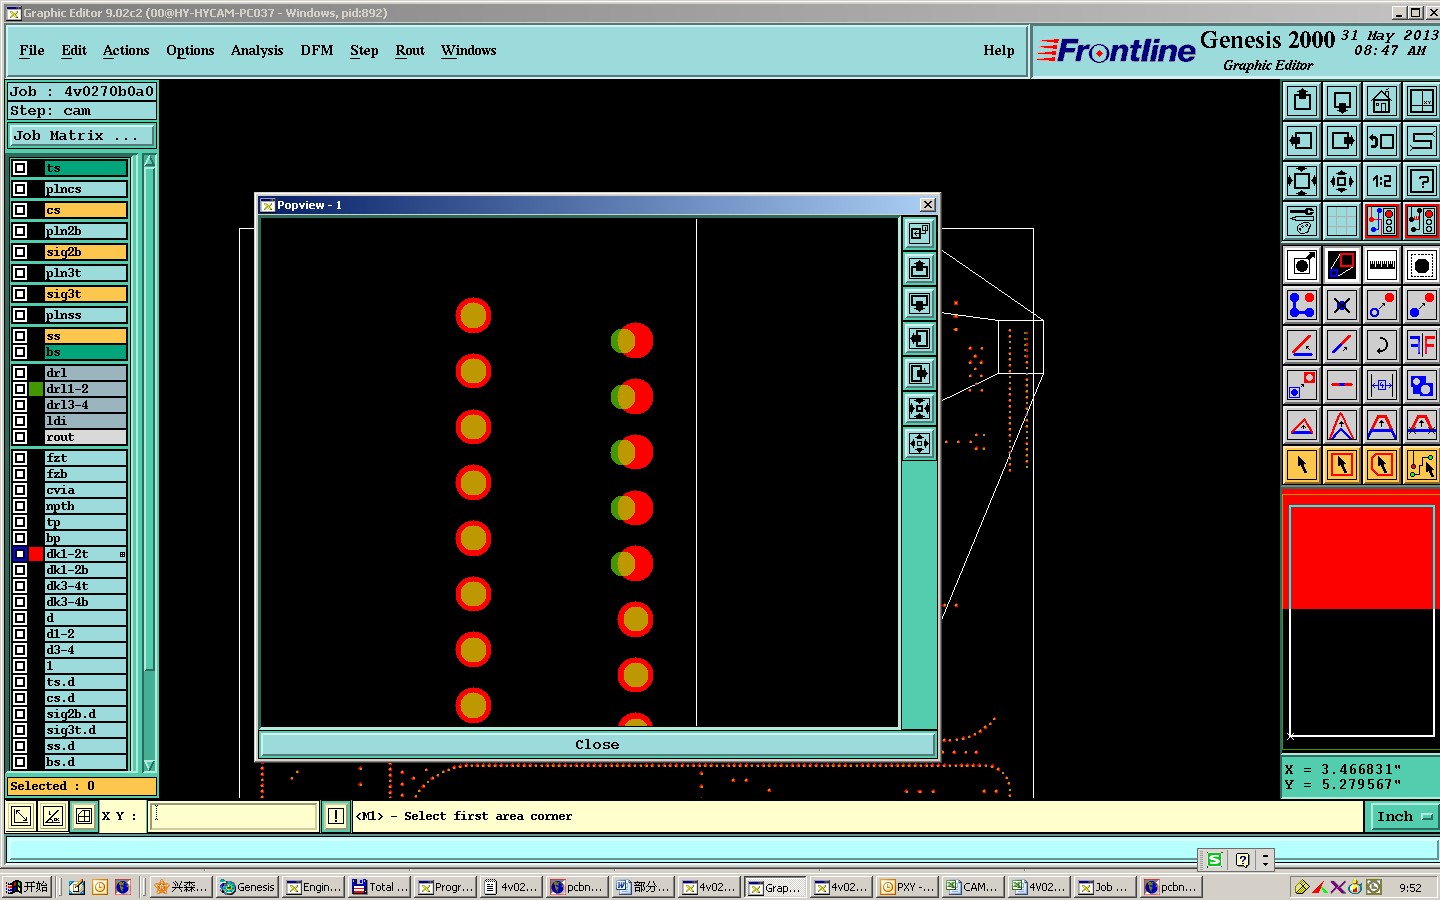The height and width of the screenshot is (900, 1440).
Task: Open the File menu
Action: click(32, 50)
